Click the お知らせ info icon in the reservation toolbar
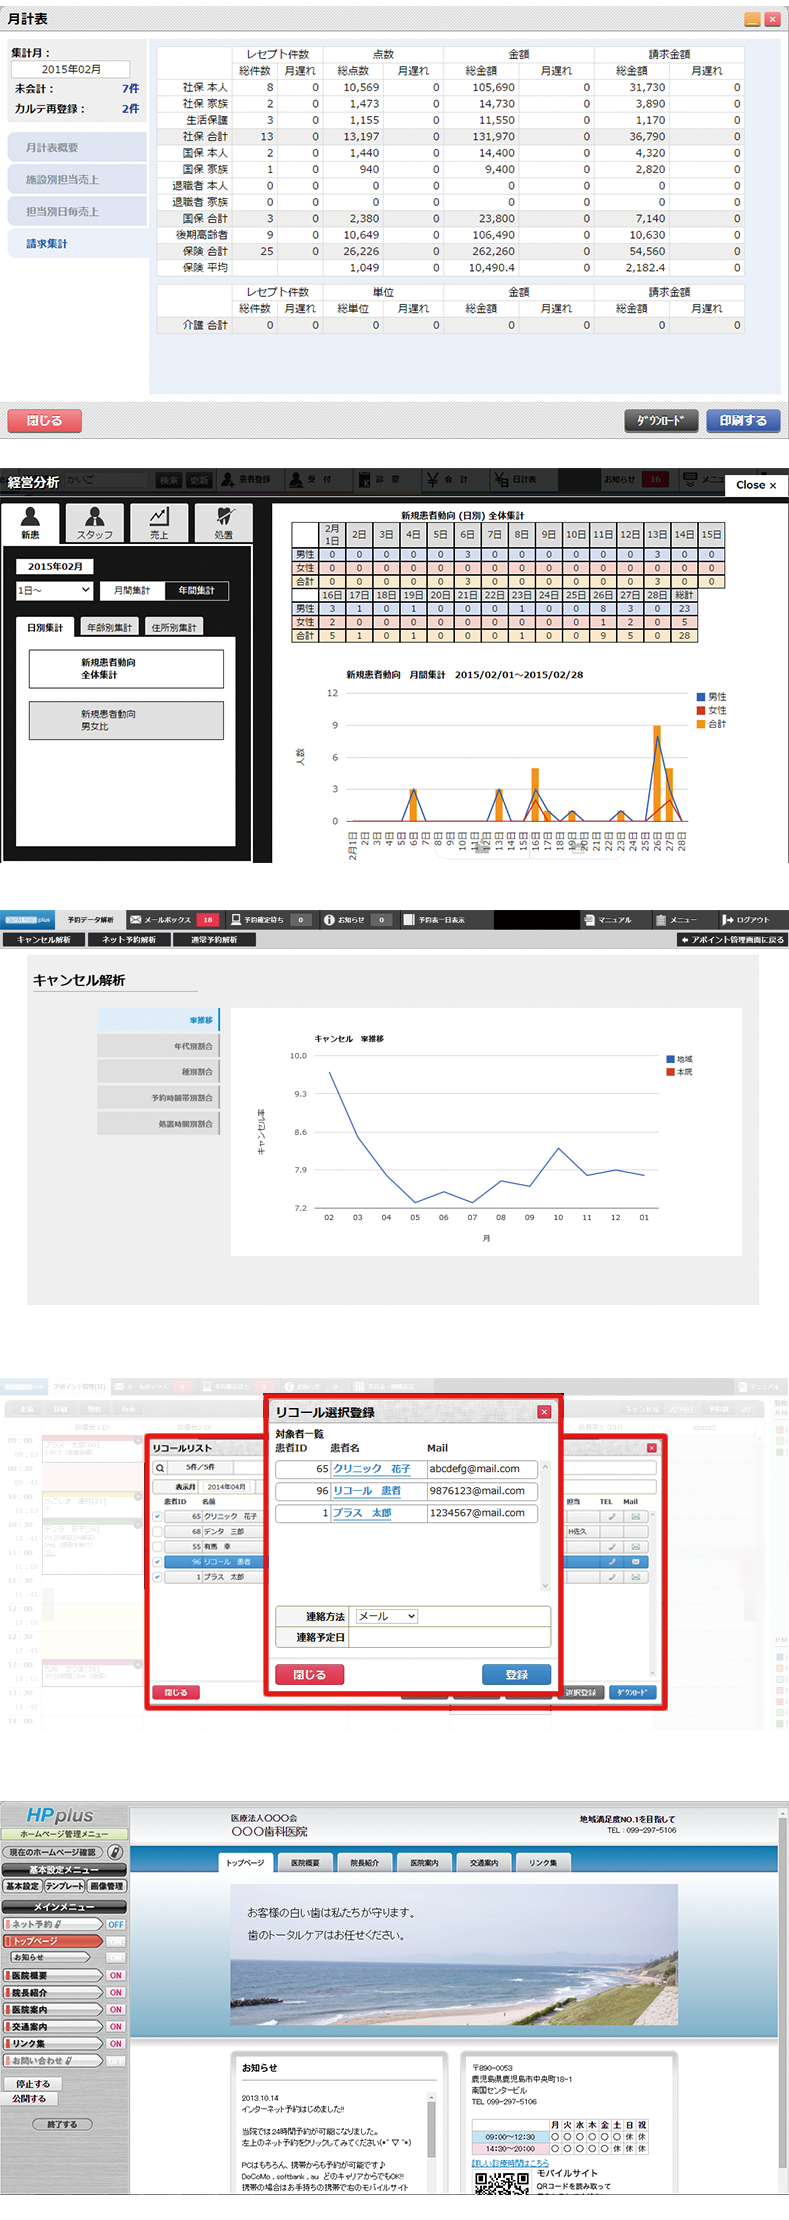This screenshot has width=789, height=2220. tap(329, 919)
